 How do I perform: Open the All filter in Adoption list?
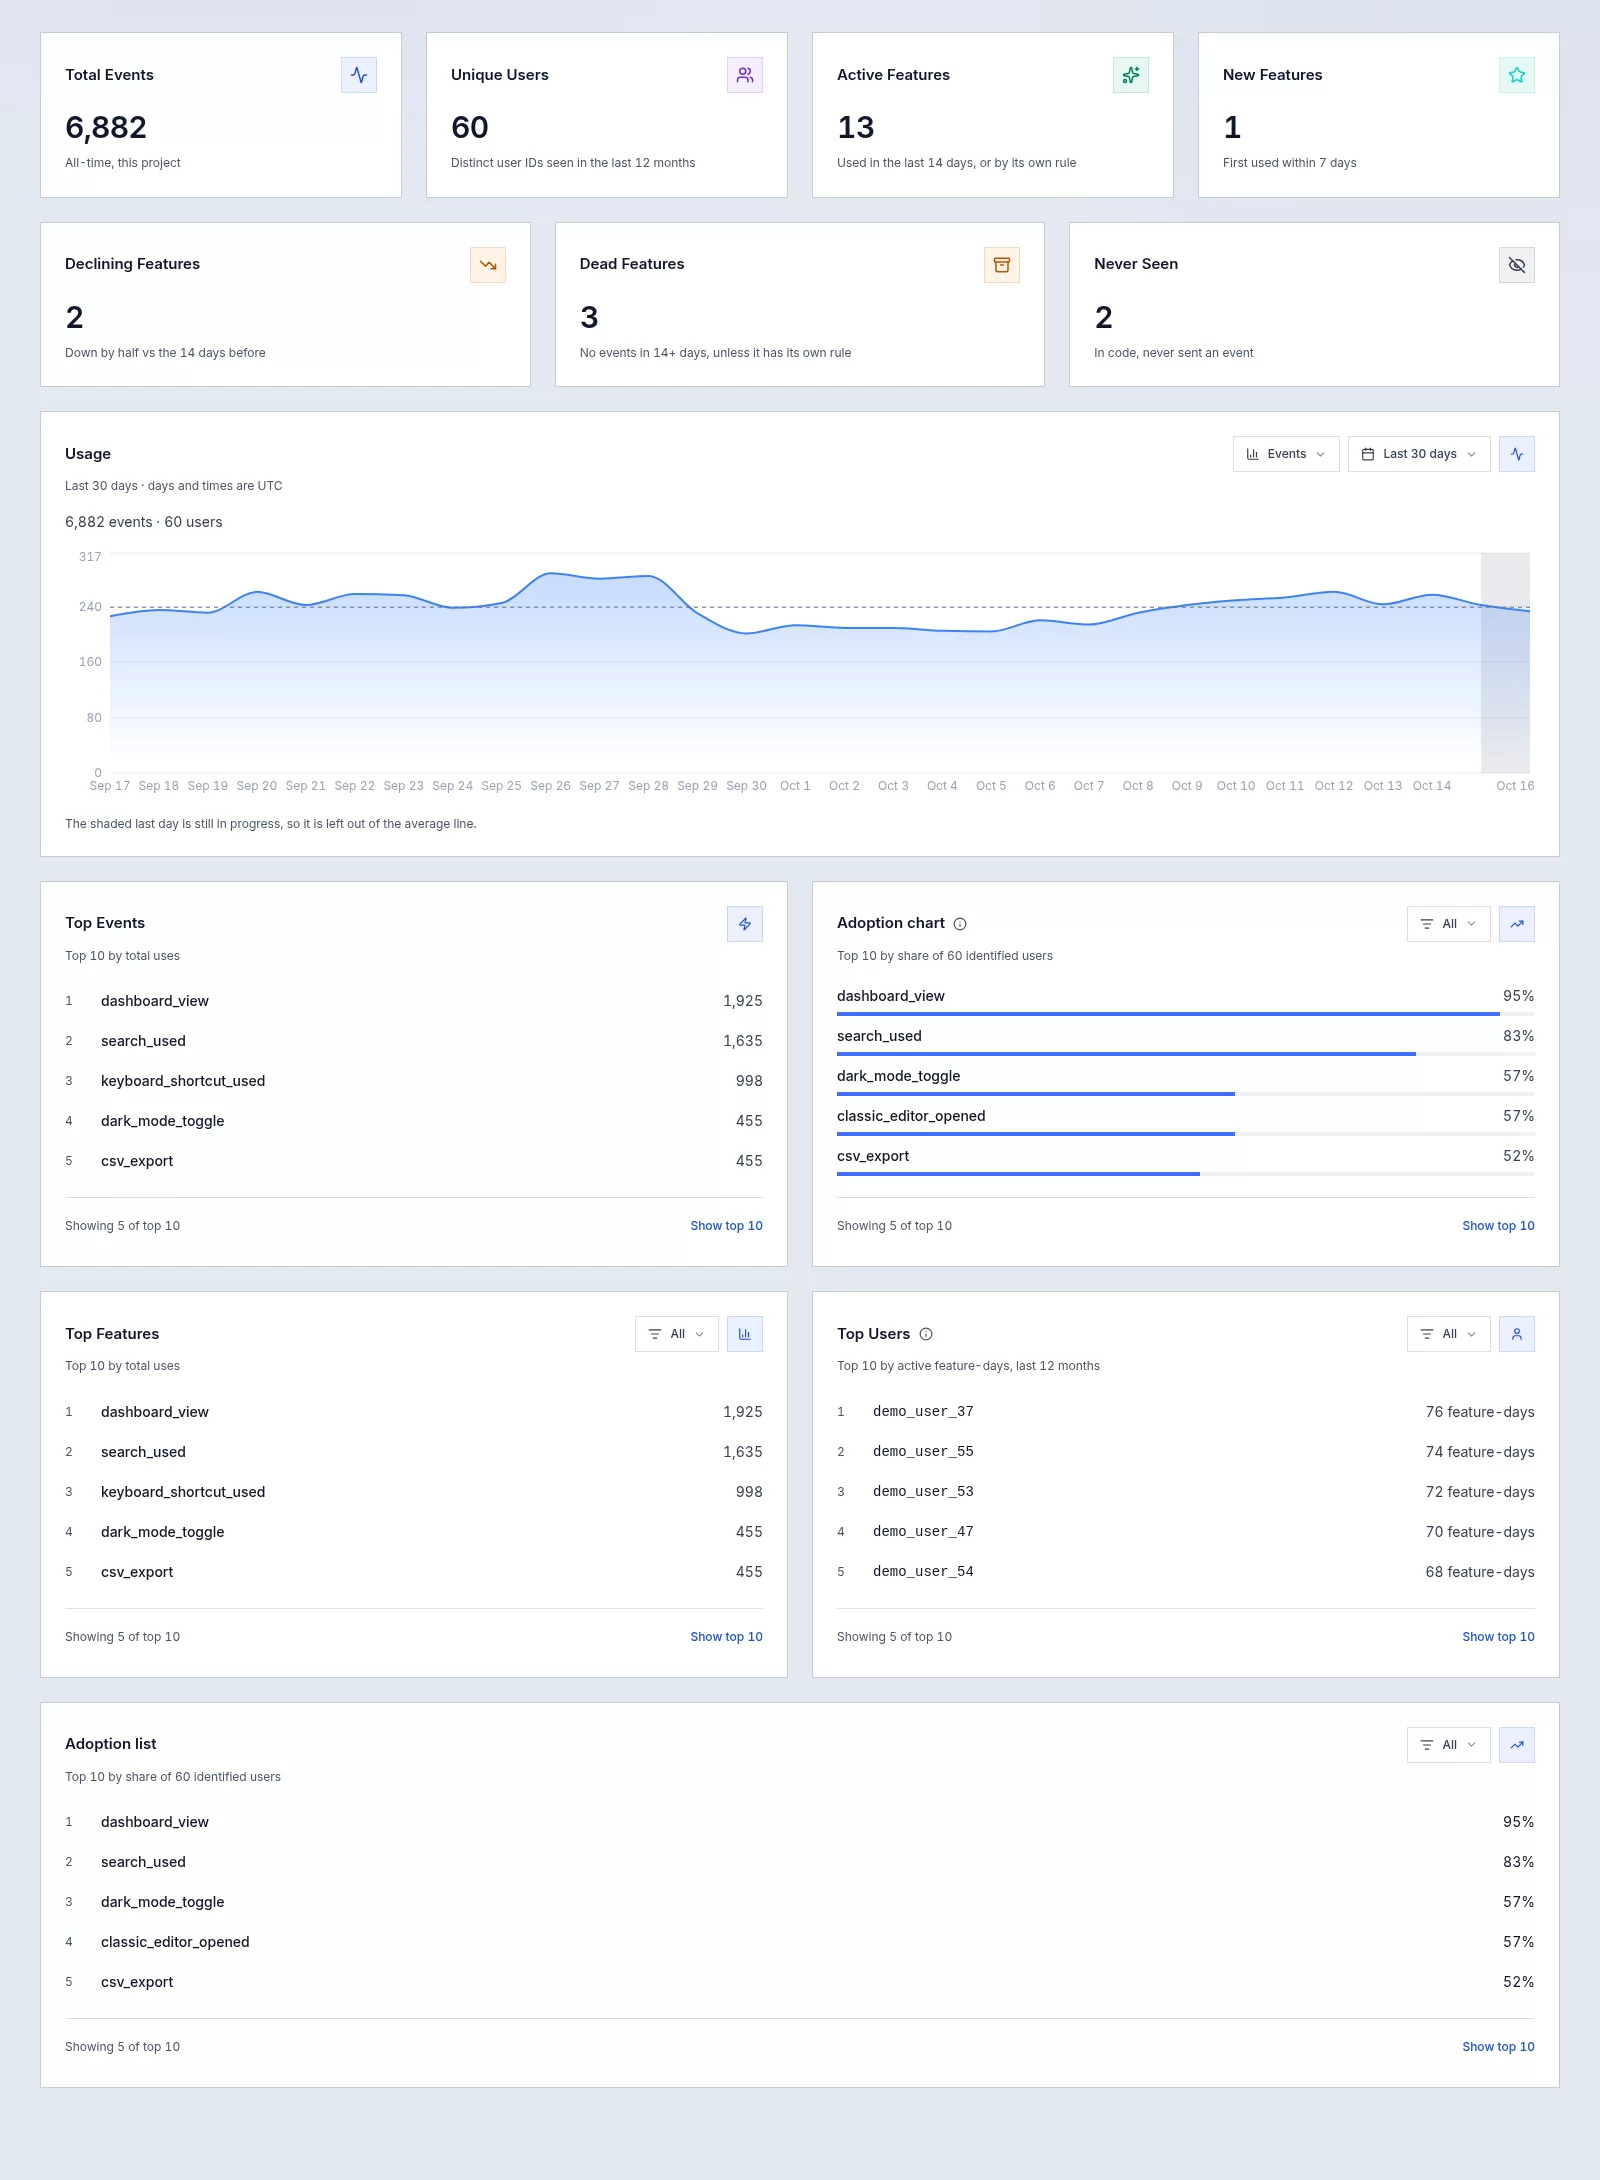[x=1449, y=1745]
